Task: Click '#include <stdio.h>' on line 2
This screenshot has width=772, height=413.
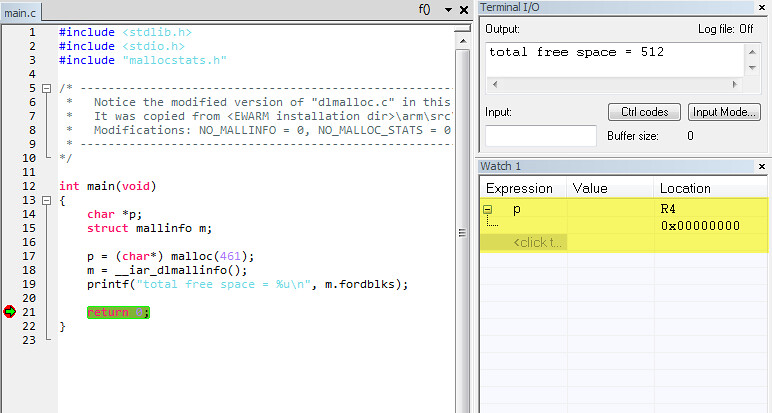Action: [122, 46]
